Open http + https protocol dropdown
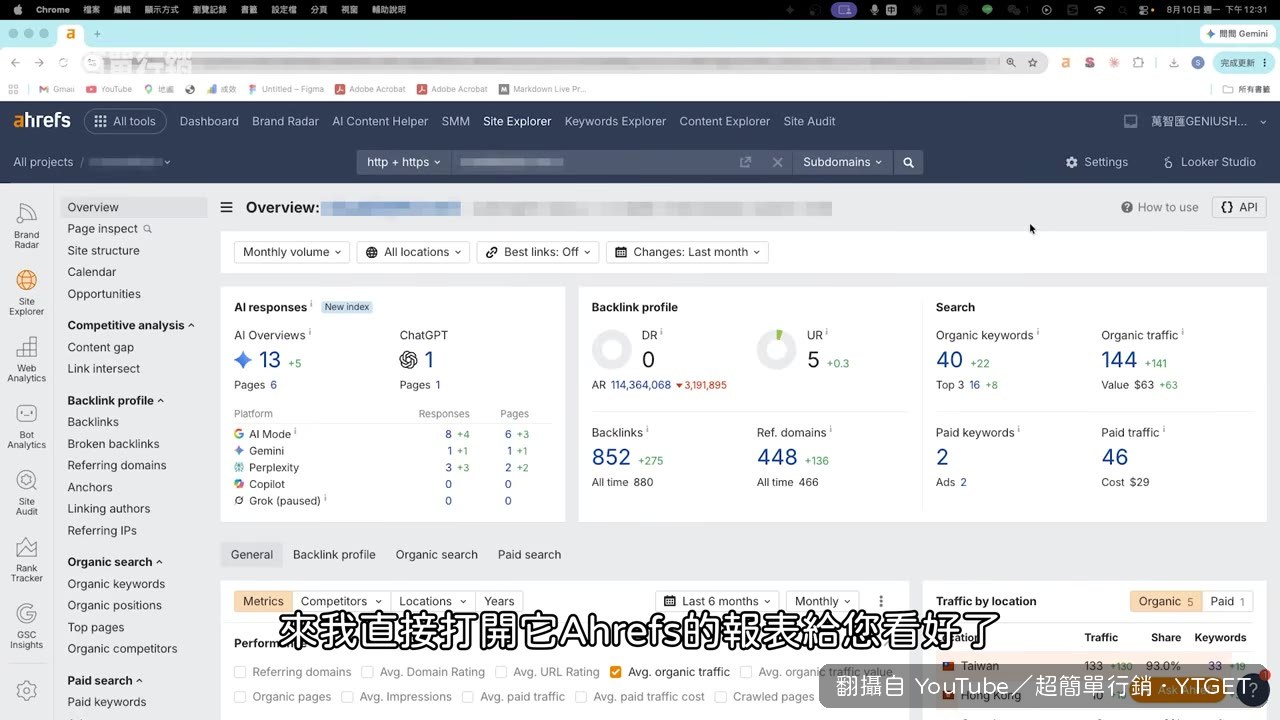Screen dimensions: 1280x720 point(404,162)
